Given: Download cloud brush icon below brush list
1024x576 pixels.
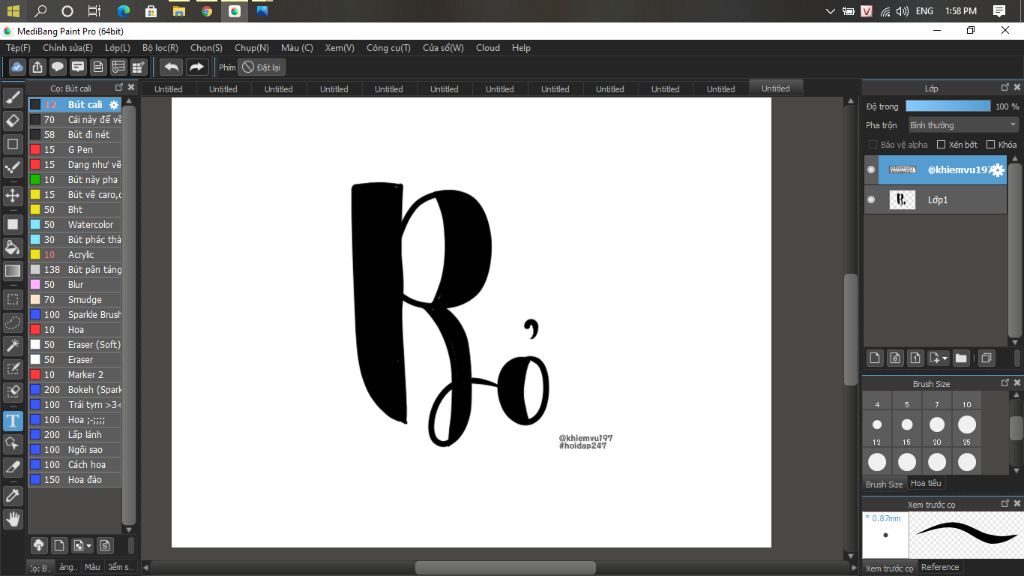Looking at the screenshot, I should (x=39, y=545).
